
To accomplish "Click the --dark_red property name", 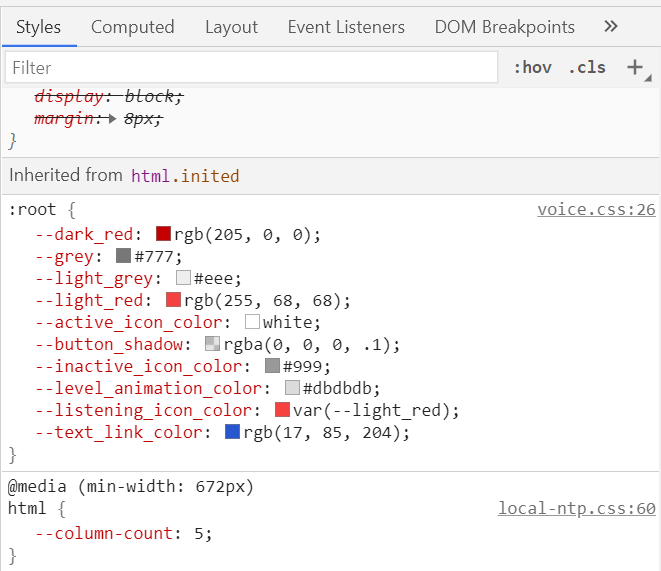I will [84, 234].
